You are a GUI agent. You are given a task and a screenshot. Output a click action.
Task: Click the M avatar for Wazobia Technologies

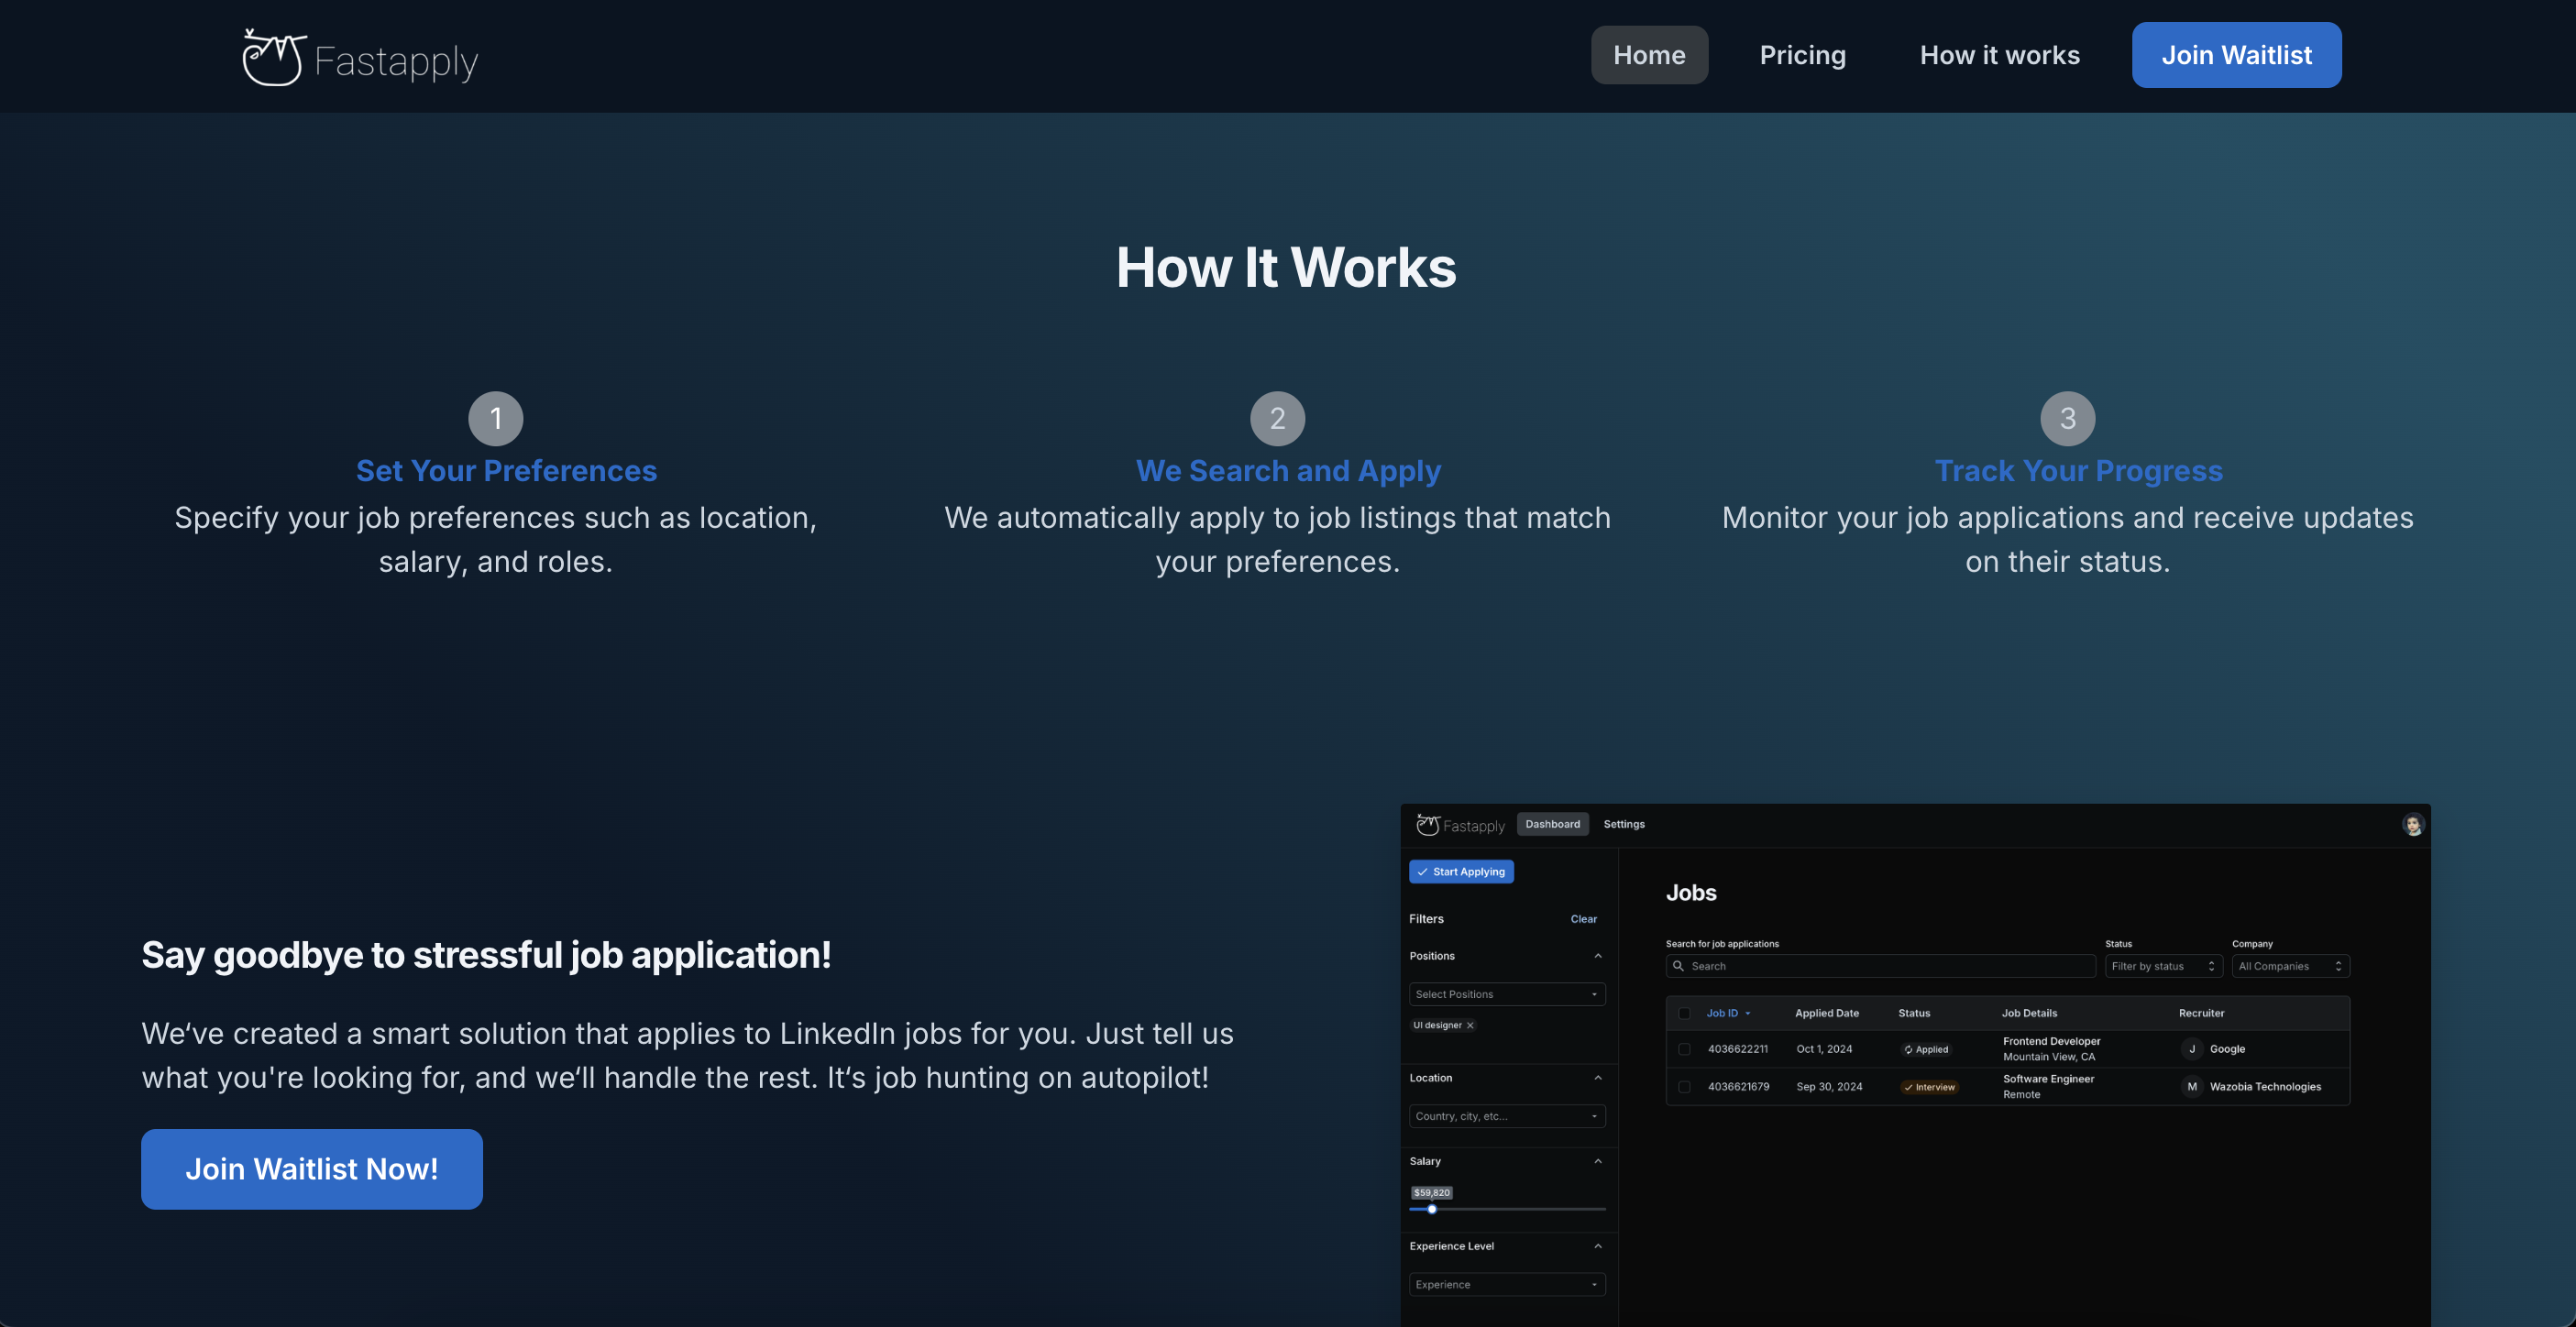[x=2191, y=1087]
